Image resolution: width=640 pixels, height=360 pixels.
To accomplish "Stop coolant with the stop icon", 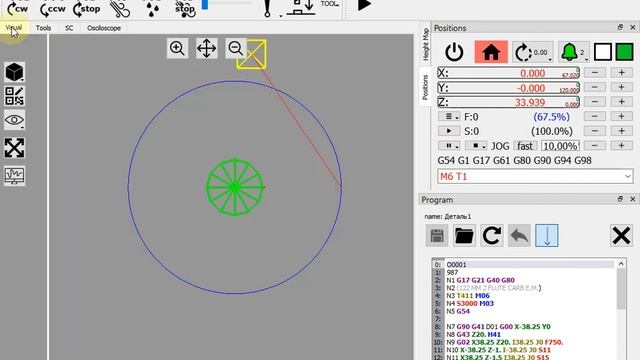I will [x=185, y=9].
